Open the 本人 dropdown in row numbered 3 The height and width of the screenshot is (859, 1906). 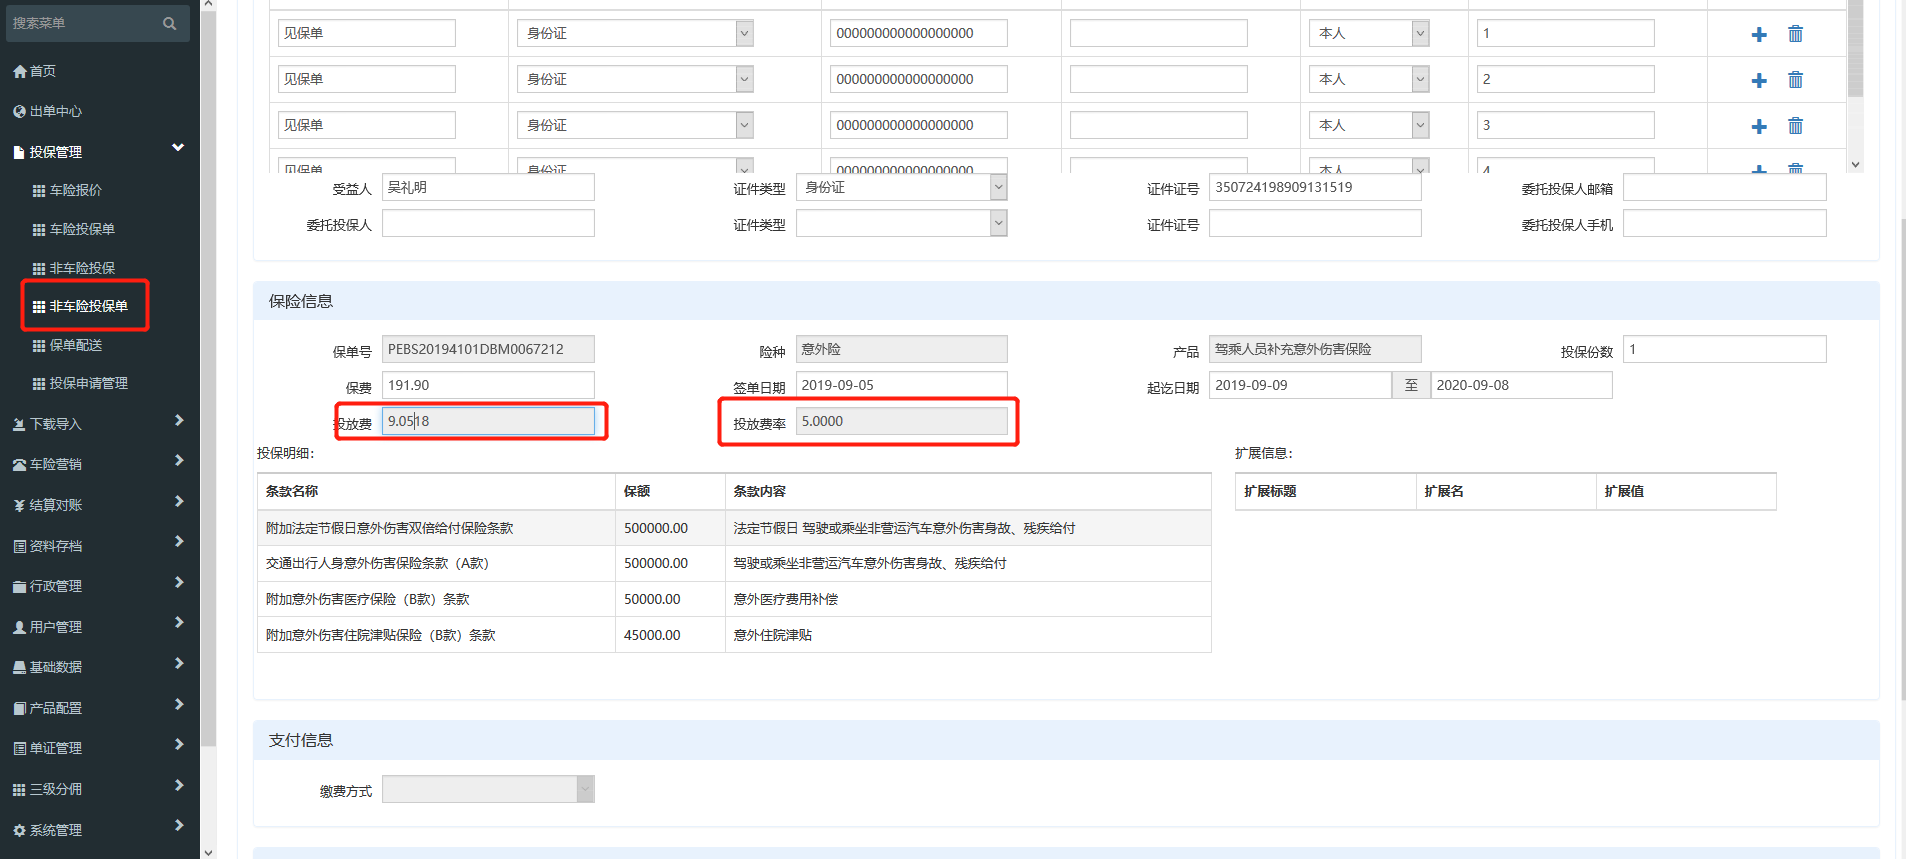pos(1369,125)
